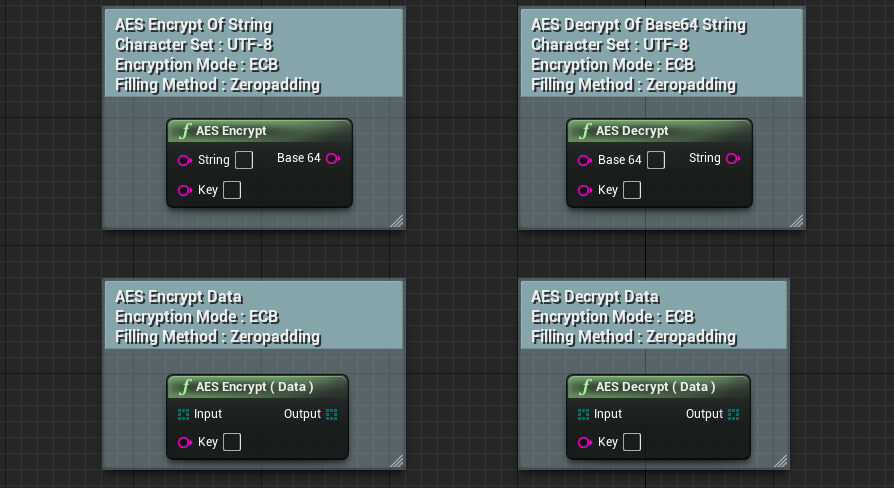Click the Key pin on AES Encrypt ( Data )
The image size is (894, 488).
click(185, 442)
